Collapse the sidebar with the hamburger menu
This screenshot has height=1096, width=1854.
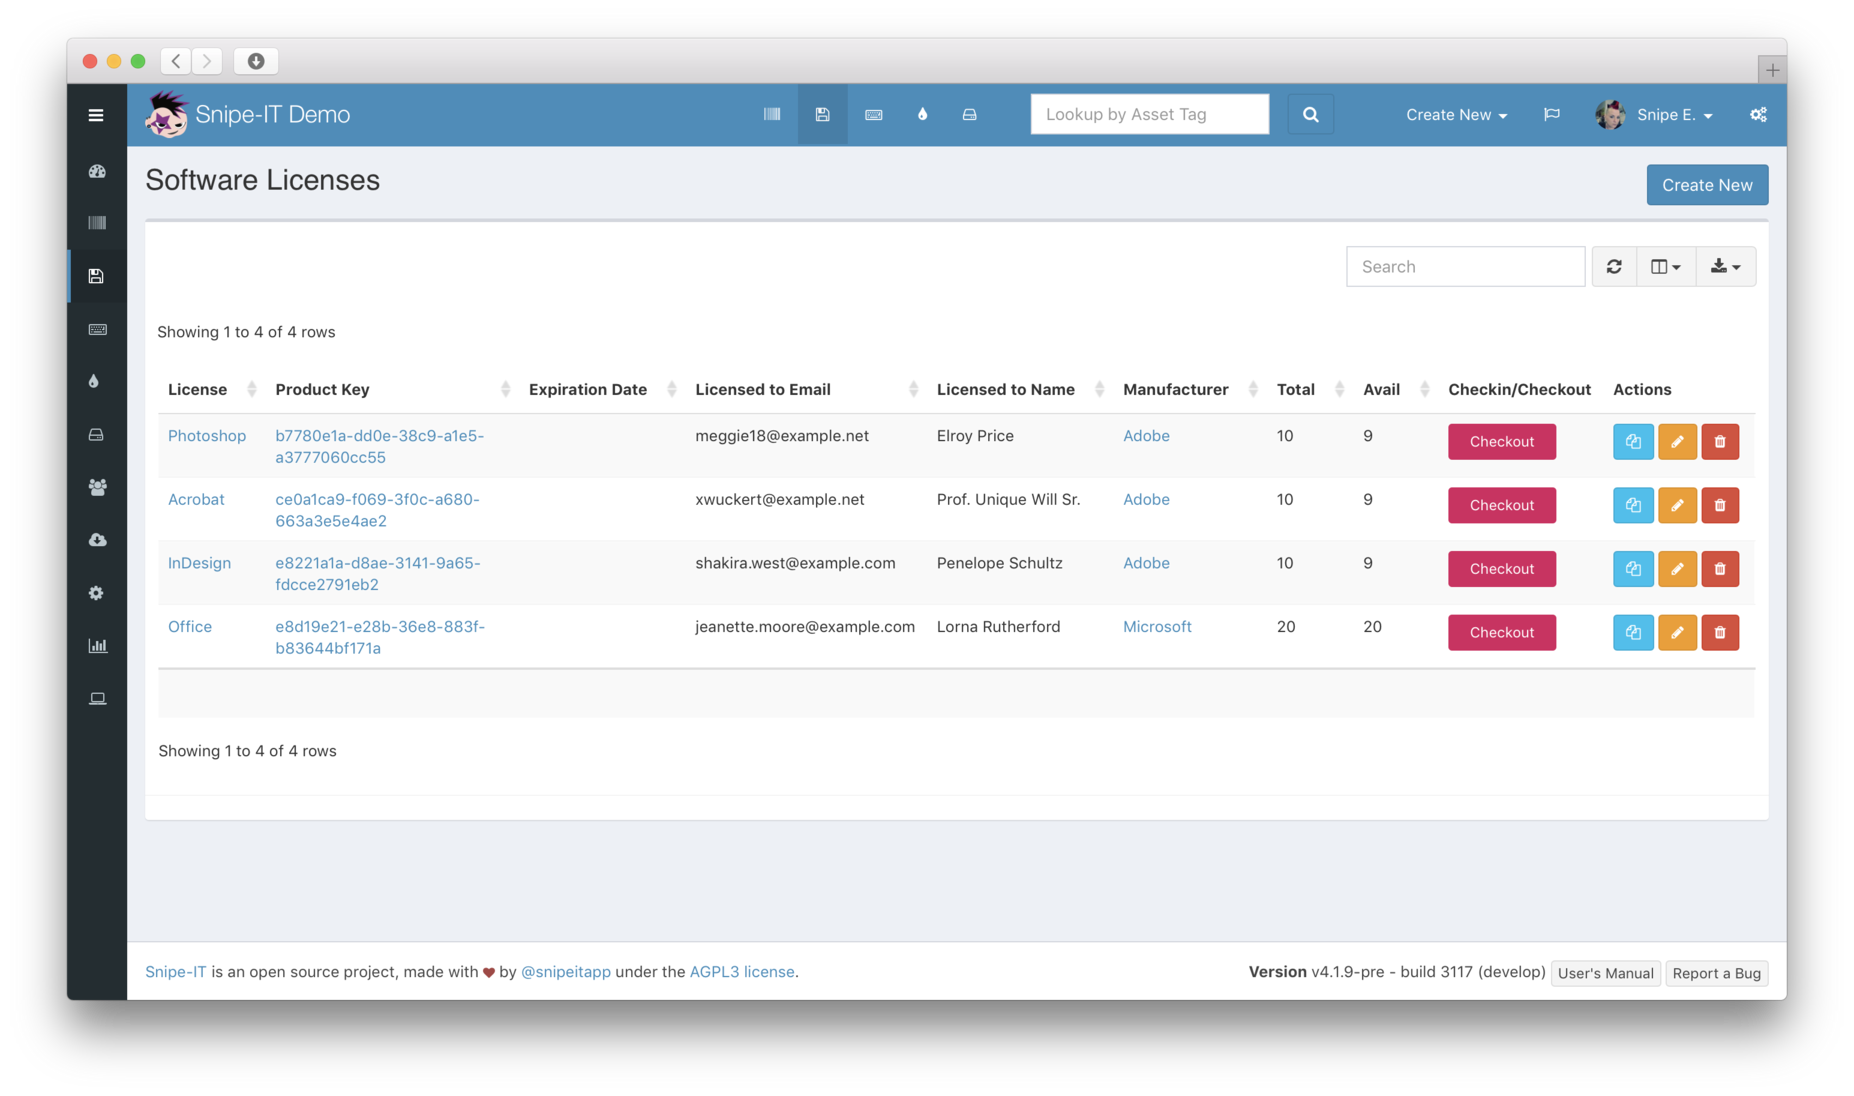[x=96, y=114]
